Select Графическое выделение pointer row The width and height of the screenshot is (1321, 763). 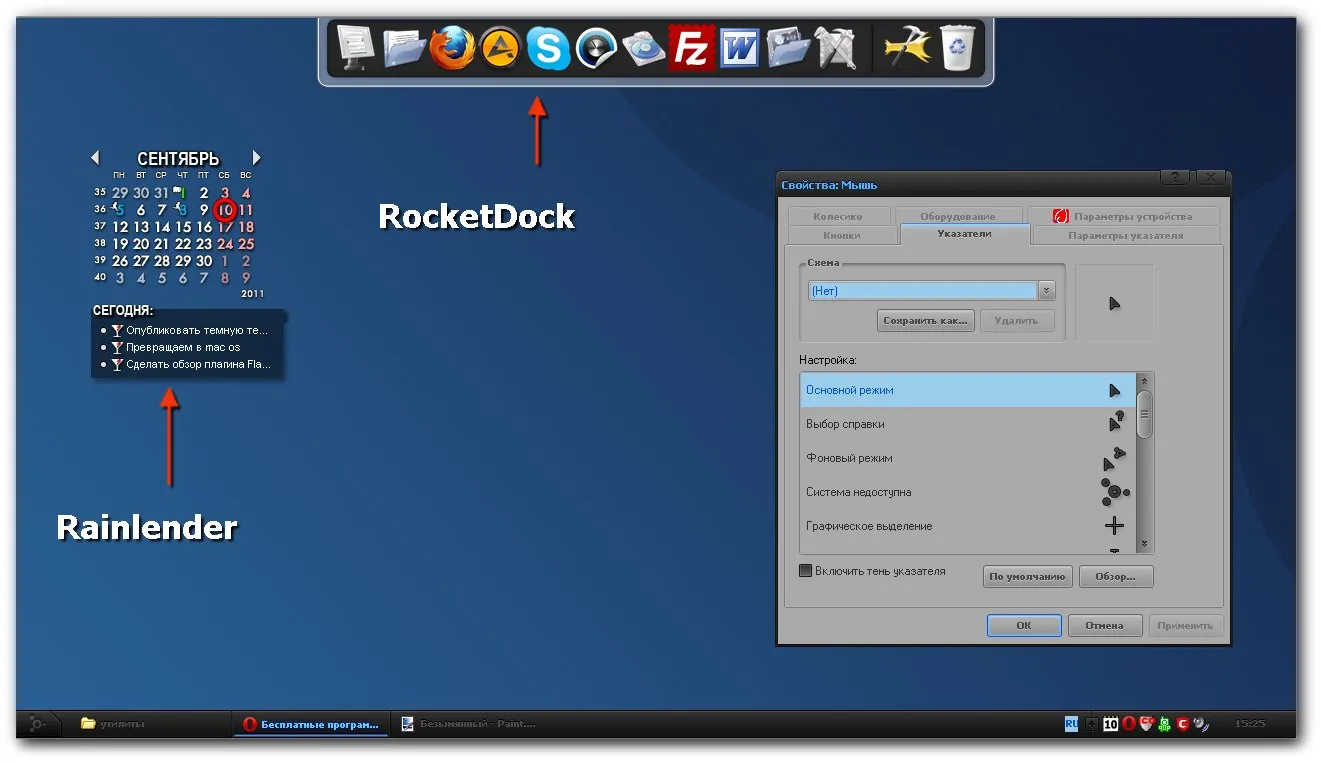tap(968, 526)
